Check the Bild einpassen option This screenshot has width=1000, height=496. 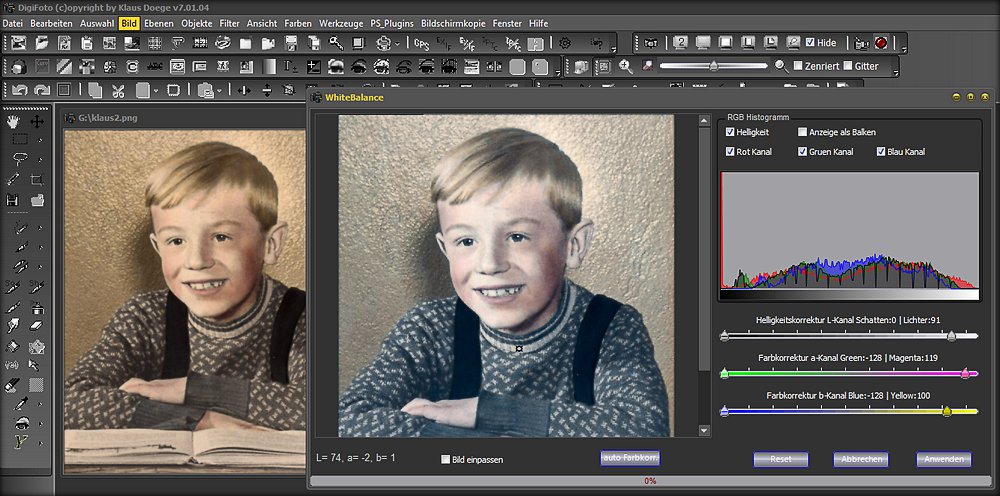pyautogui.click(x=446, y=459)
